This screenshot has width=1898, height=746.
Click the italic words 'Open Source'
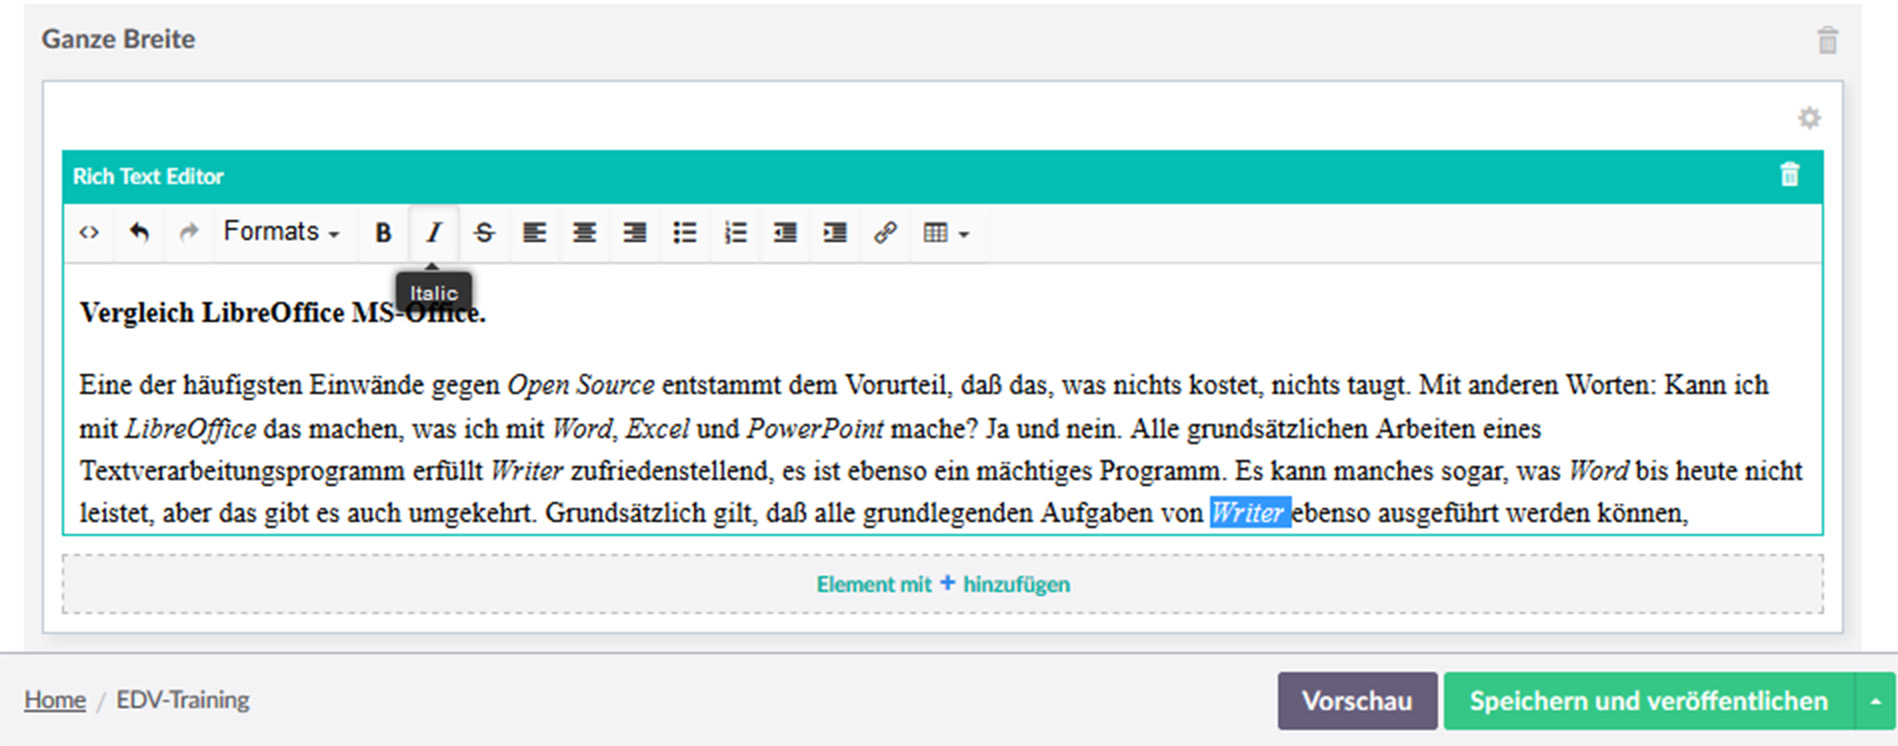coord(581,385)
